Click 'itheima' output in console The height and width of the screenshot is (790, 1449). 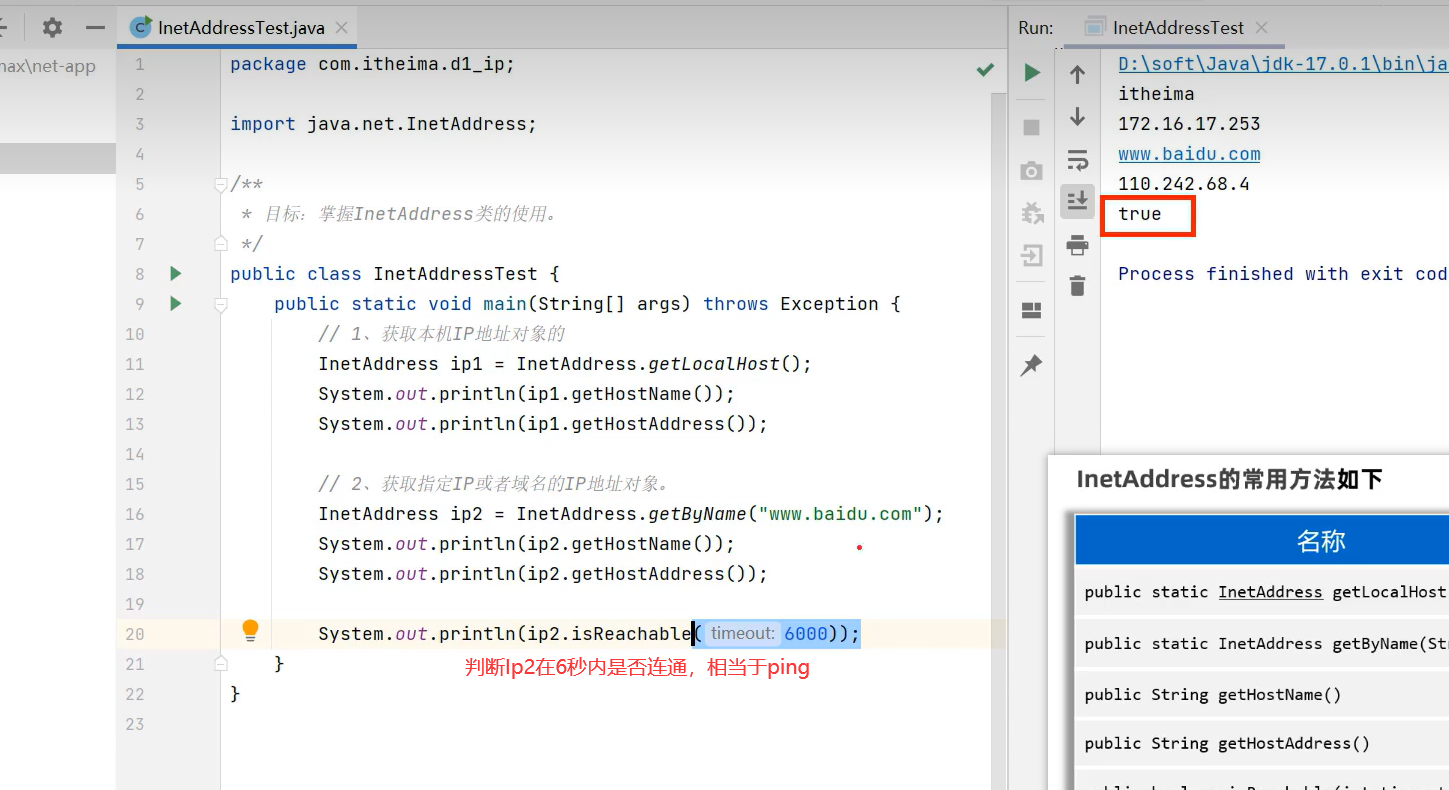[1156, 94]
